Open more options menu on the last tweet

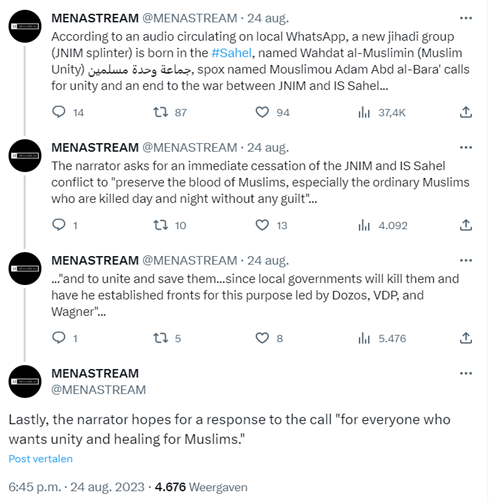pyautogui.click(x=466, y=373)
